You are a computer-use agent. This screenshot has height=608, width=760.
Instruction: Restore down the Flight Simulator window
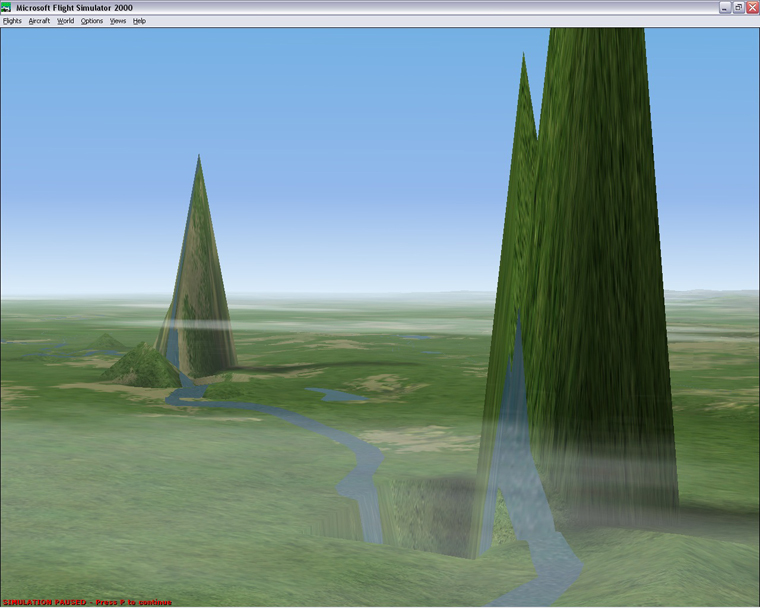tap(738, 7)
